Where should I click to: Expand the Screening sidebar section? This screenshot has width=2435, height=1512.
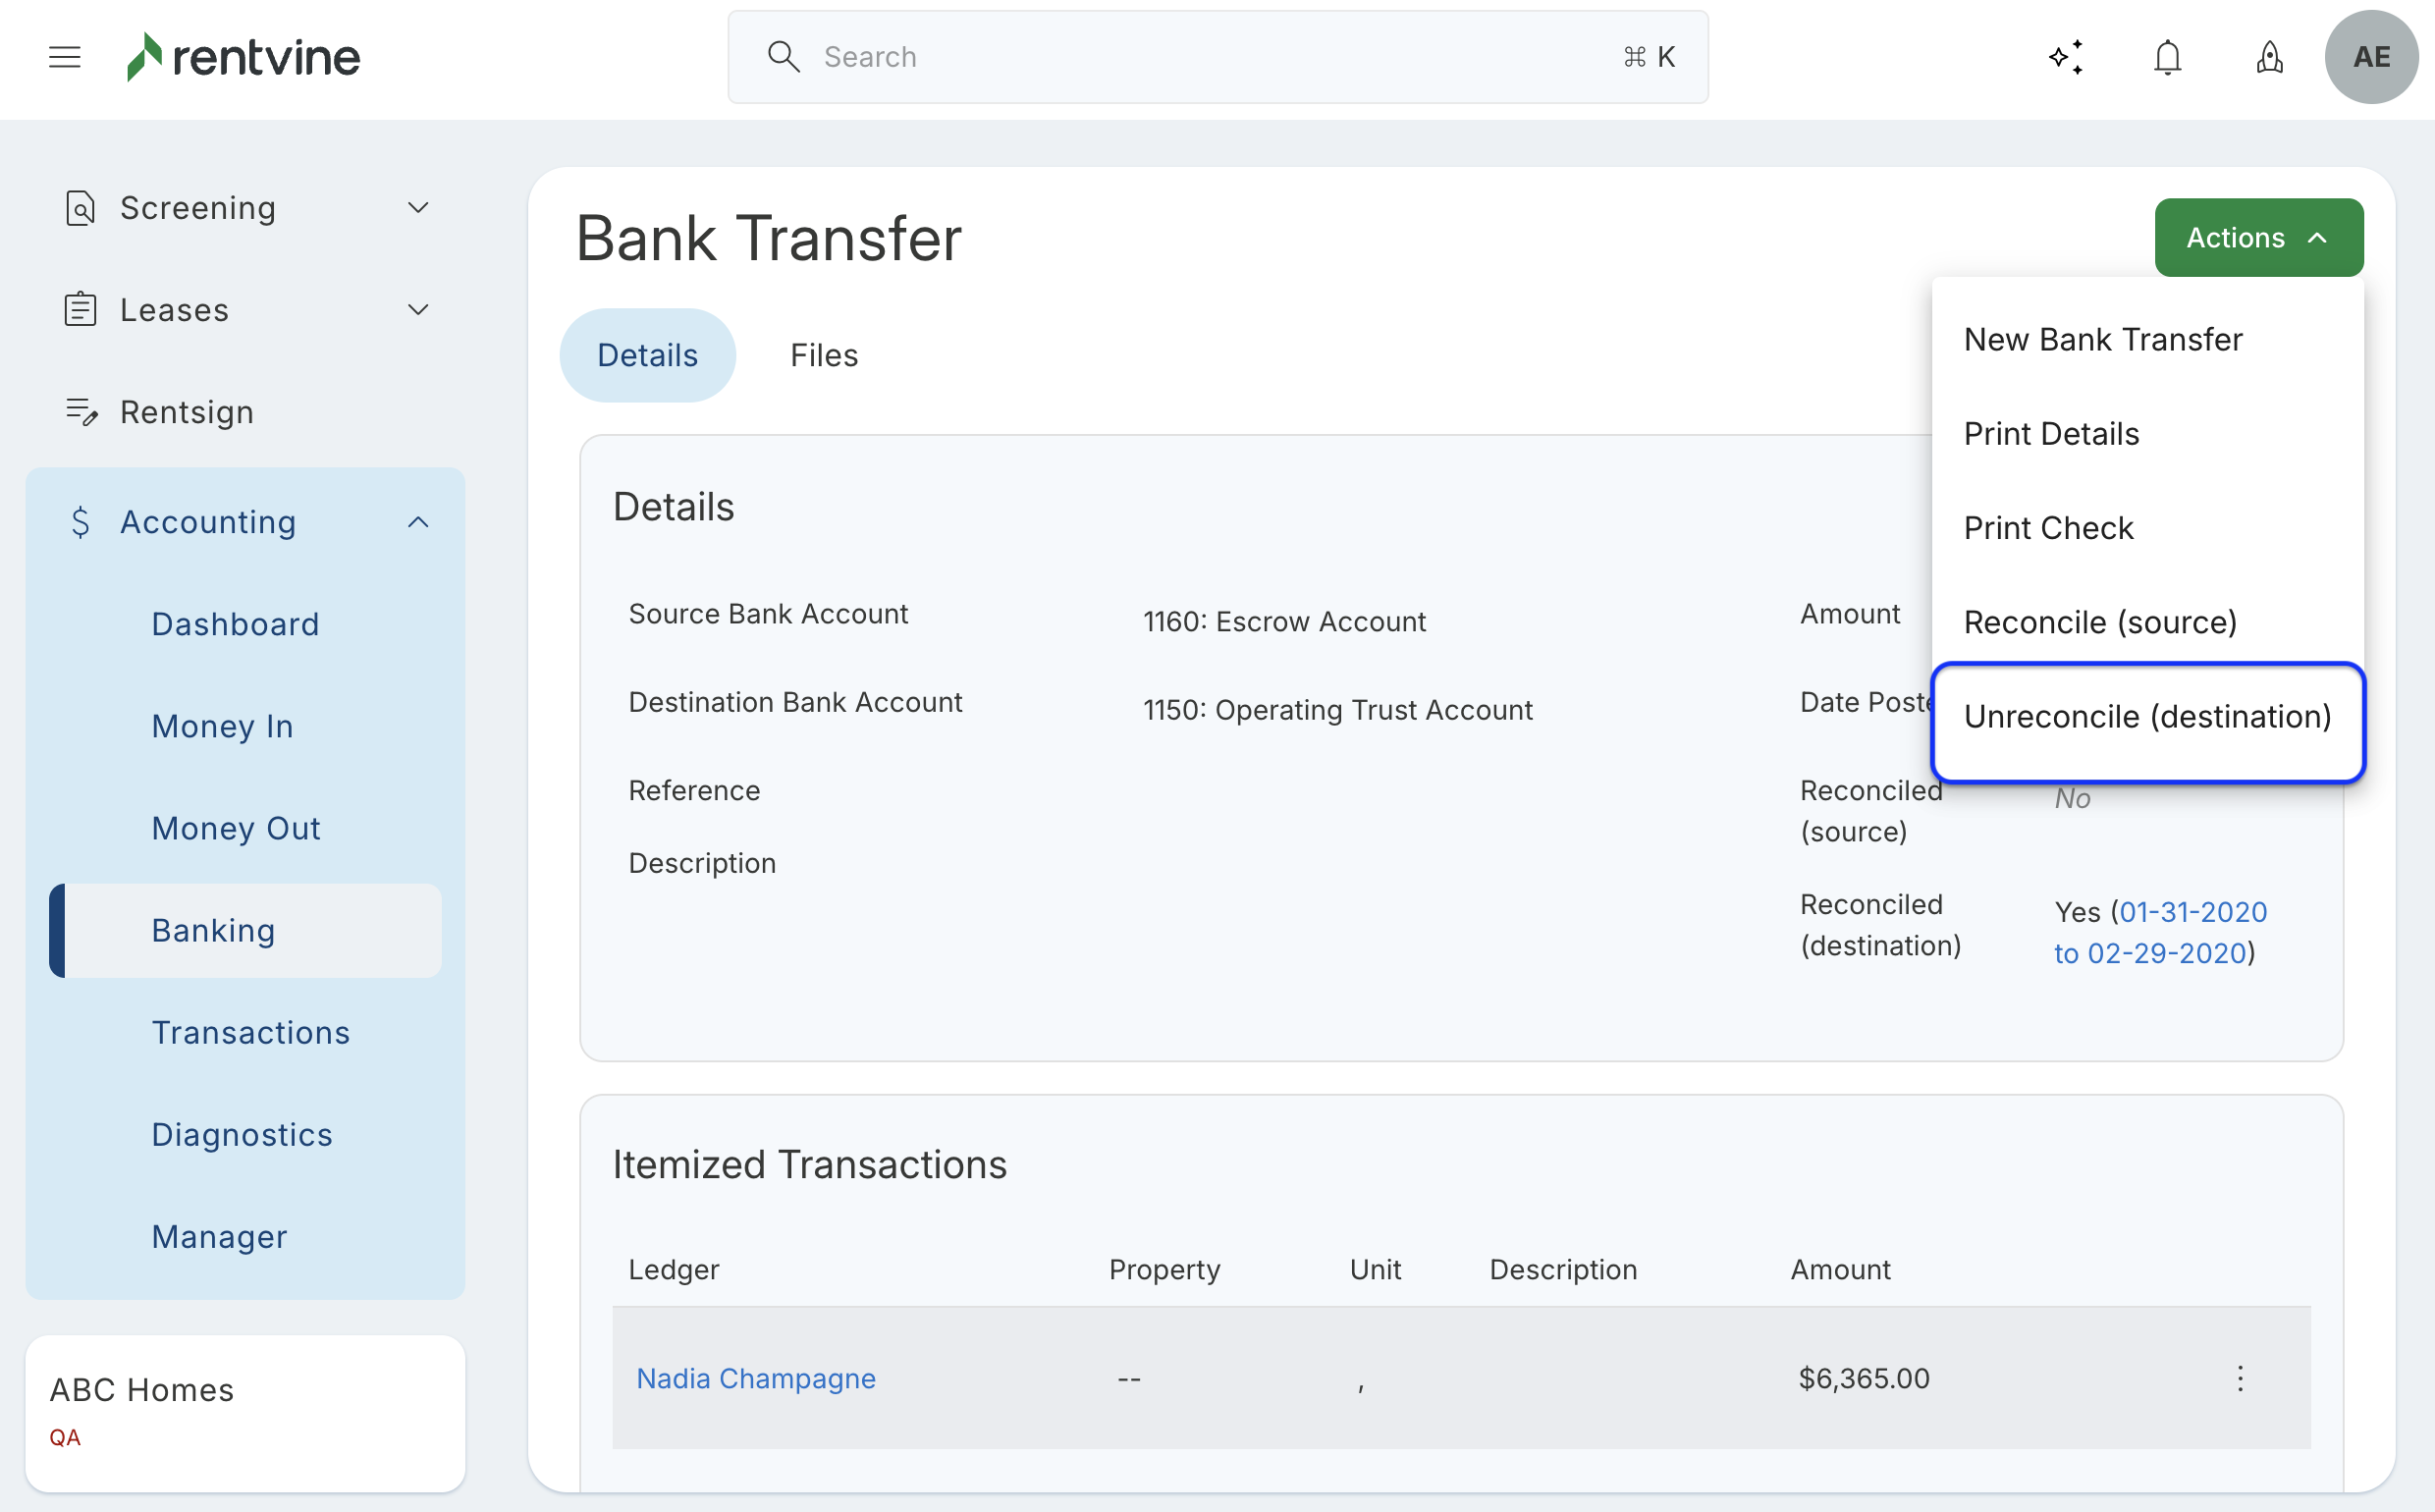tap(418, 208)
